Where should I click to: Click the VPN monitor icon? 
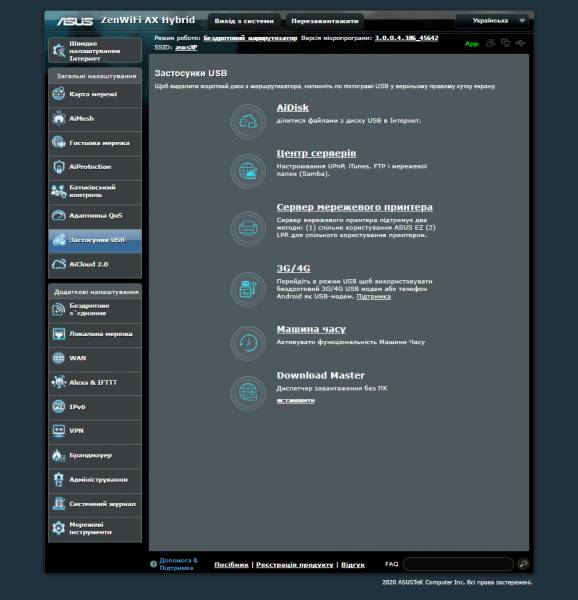point(59,431)
